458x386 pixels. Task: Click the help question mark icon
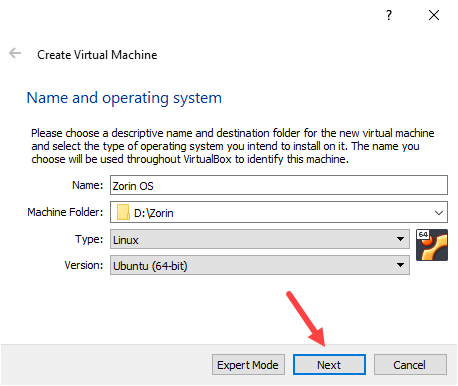click(x=389, y=15)
